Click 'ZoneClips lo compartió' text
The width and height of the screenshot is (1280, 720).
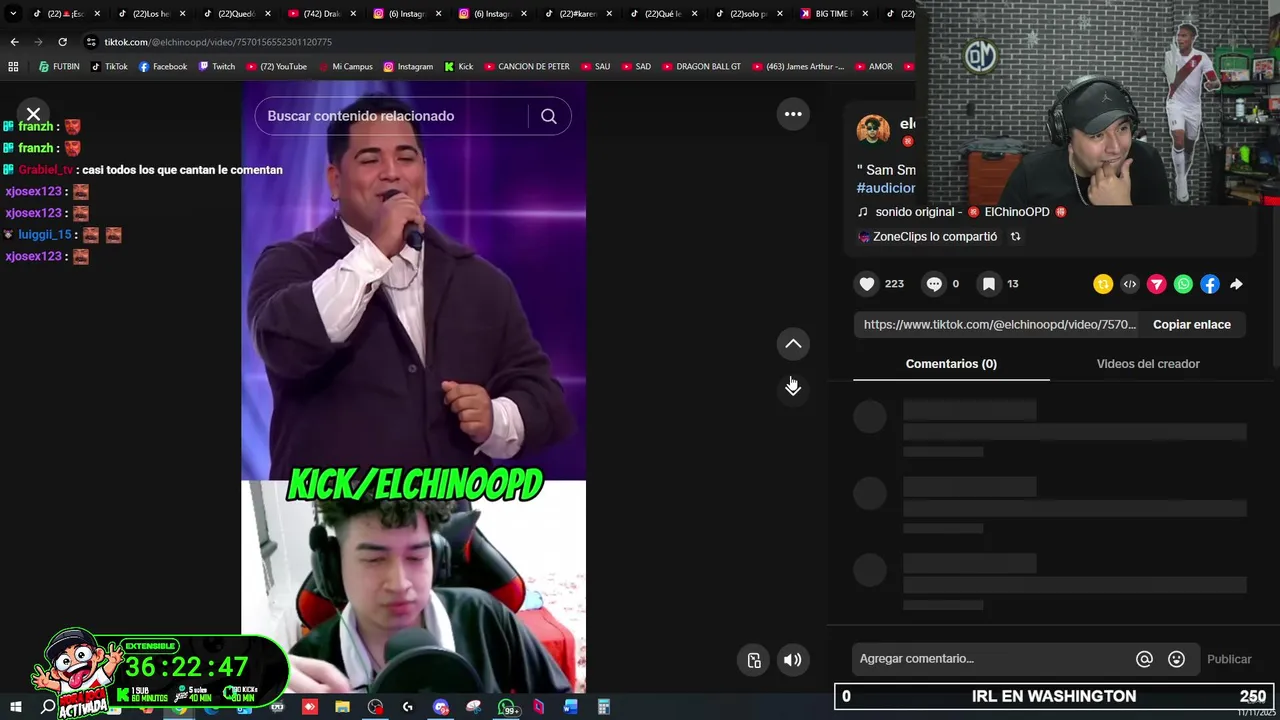pos(934,237)
